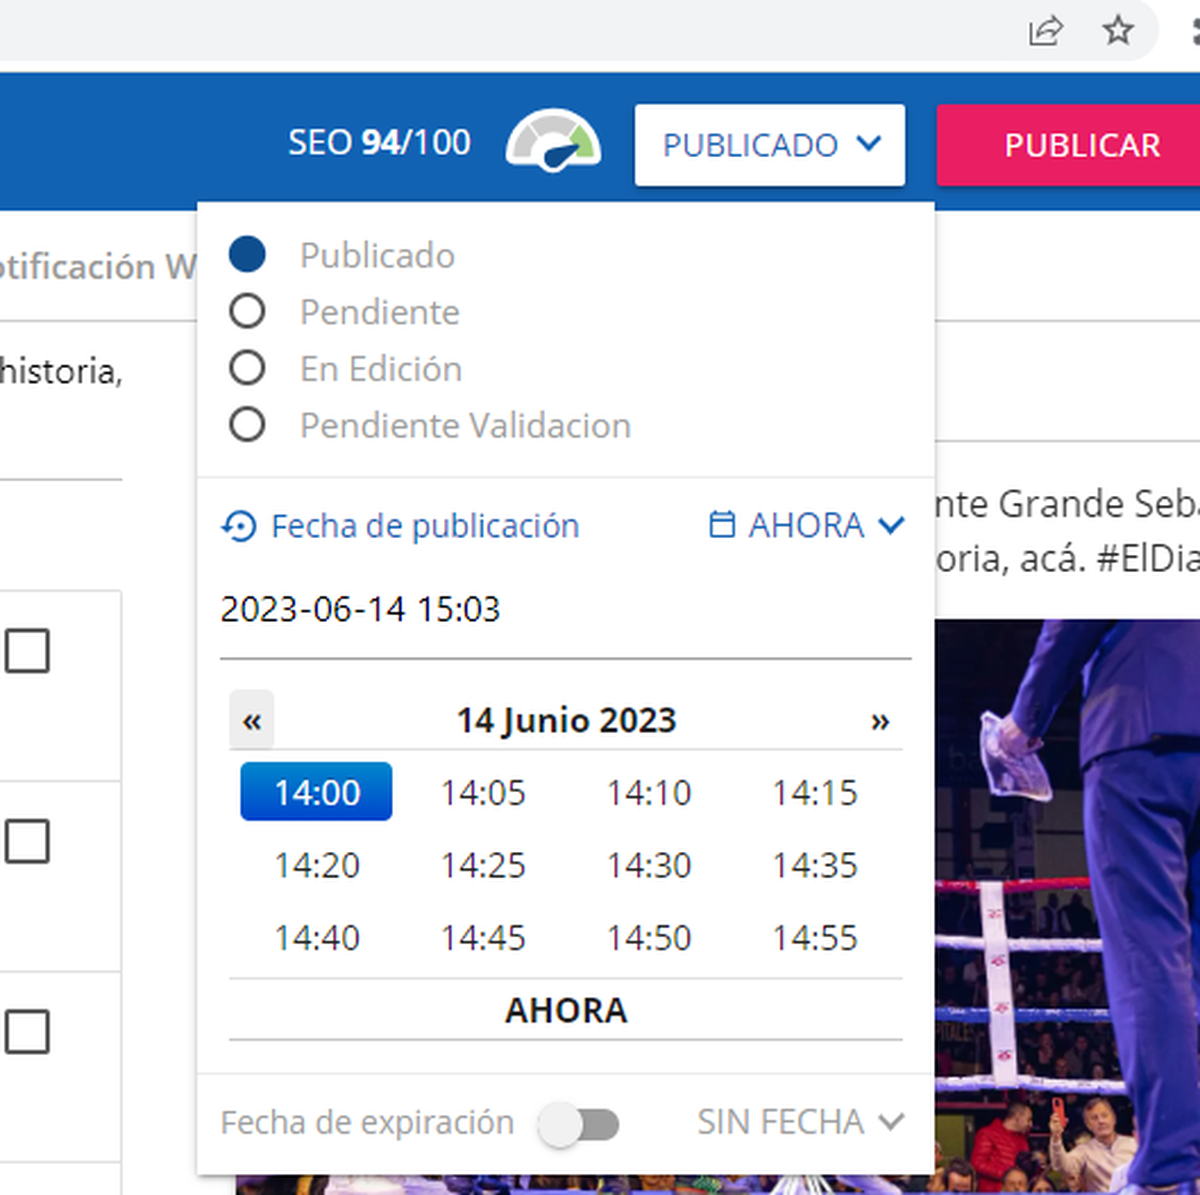1200x1195 pixels.
Task: Bookmark this page with the star icon
Action: [x=1117, y=31]
